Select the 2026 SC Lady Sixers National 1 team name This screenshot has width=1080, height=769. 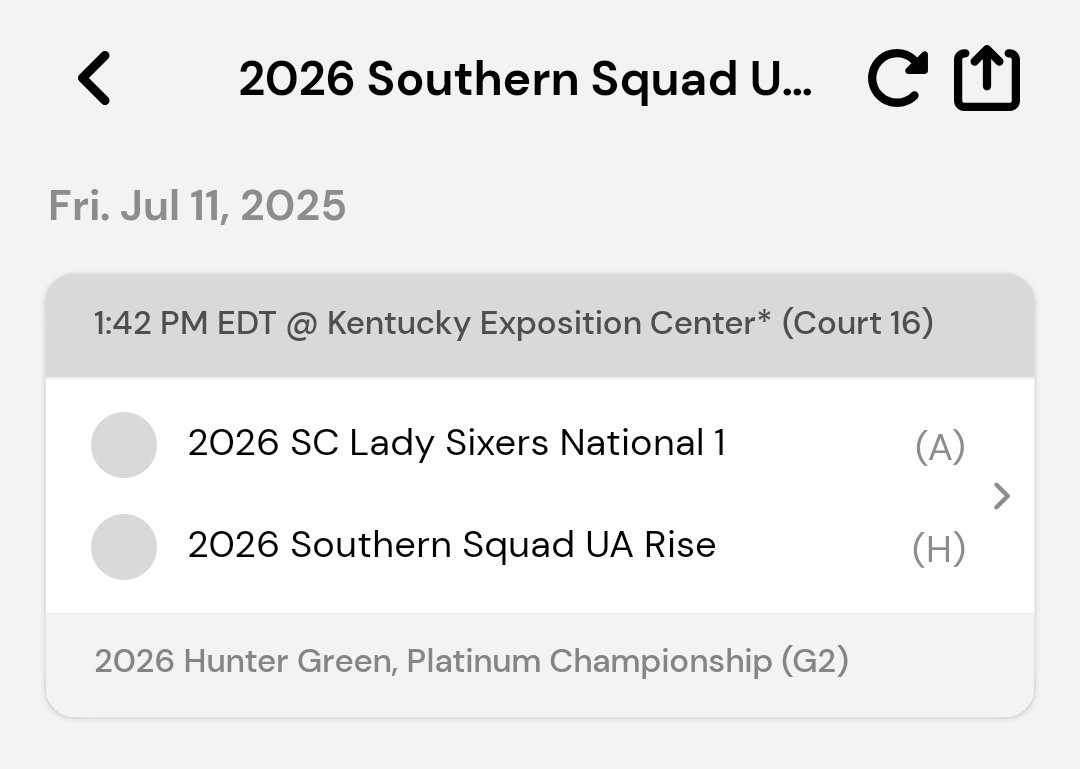coord(456,443)
